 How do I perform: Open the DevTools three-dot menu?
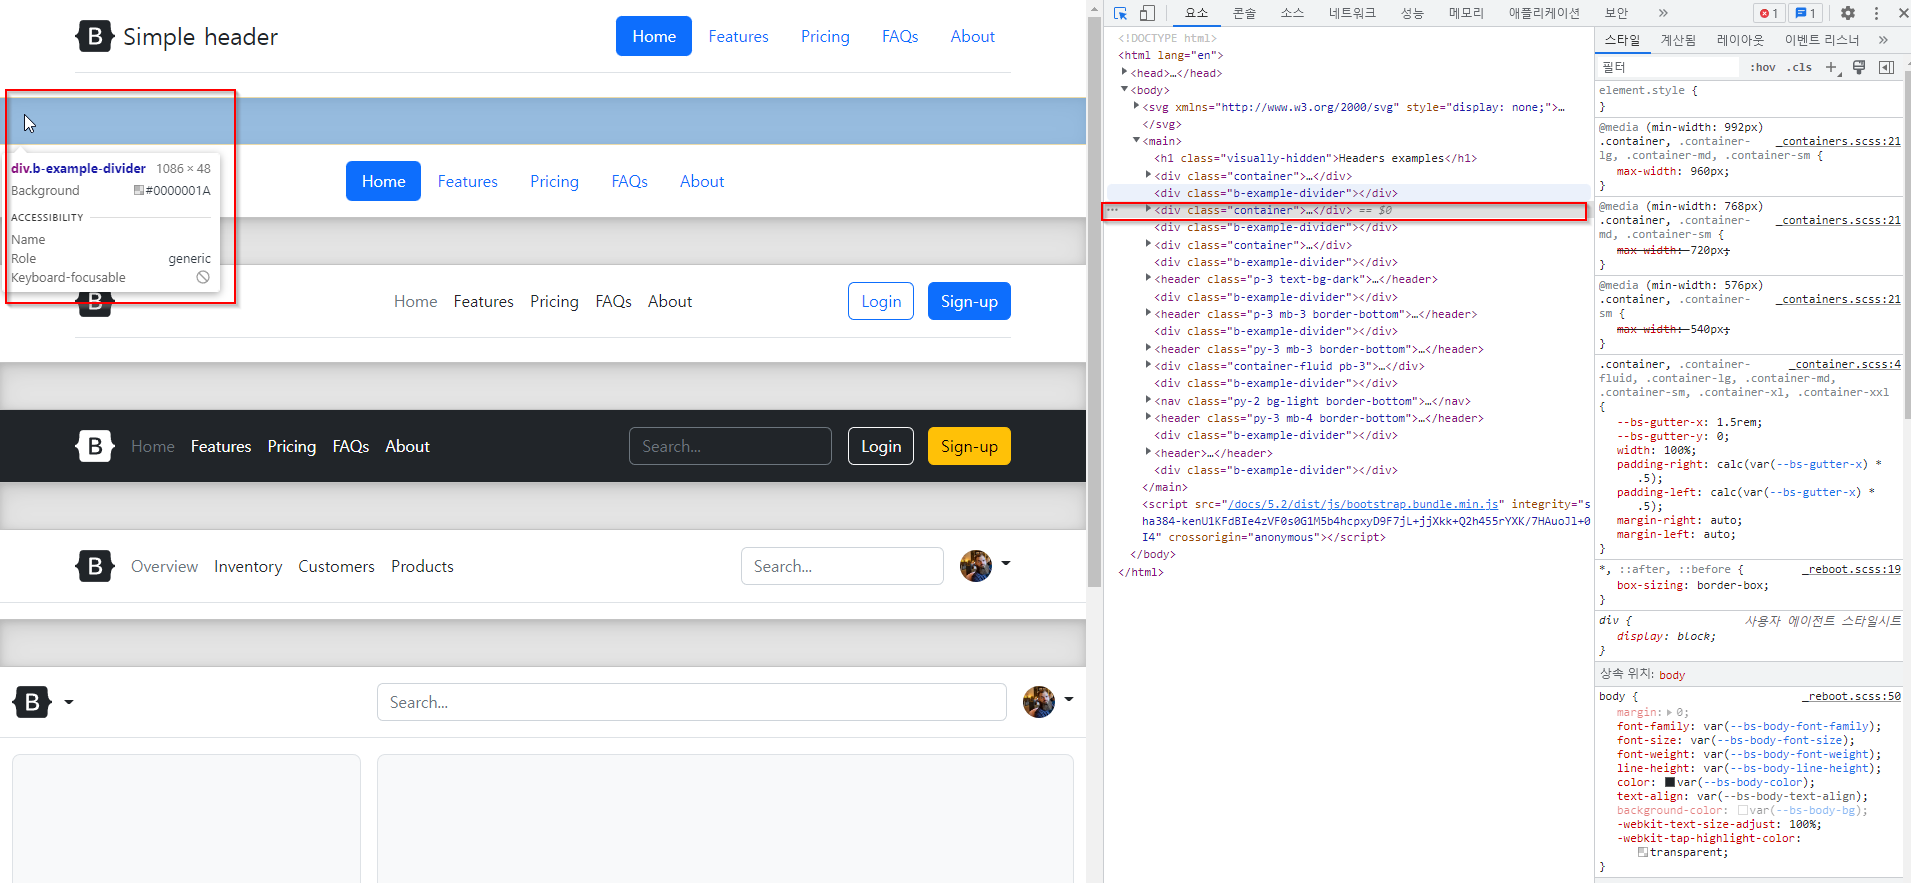click(x=1876, y=13)
